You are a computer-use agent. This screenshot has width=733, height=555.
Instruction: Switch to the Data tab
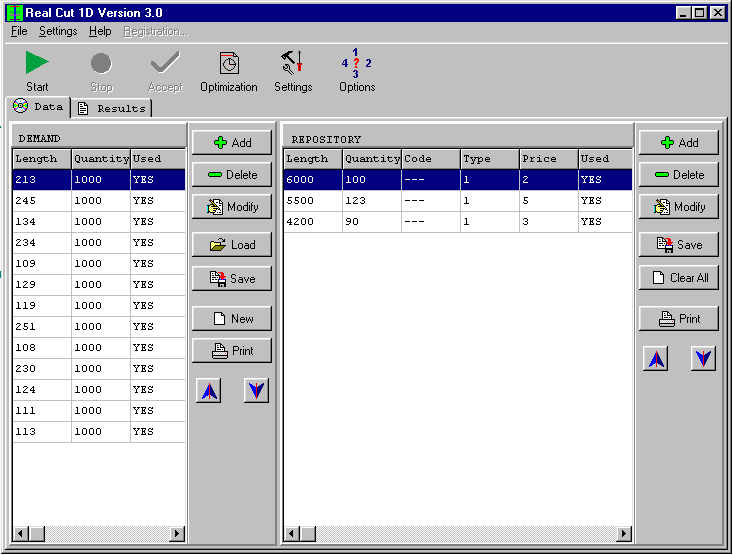[38, 107]
